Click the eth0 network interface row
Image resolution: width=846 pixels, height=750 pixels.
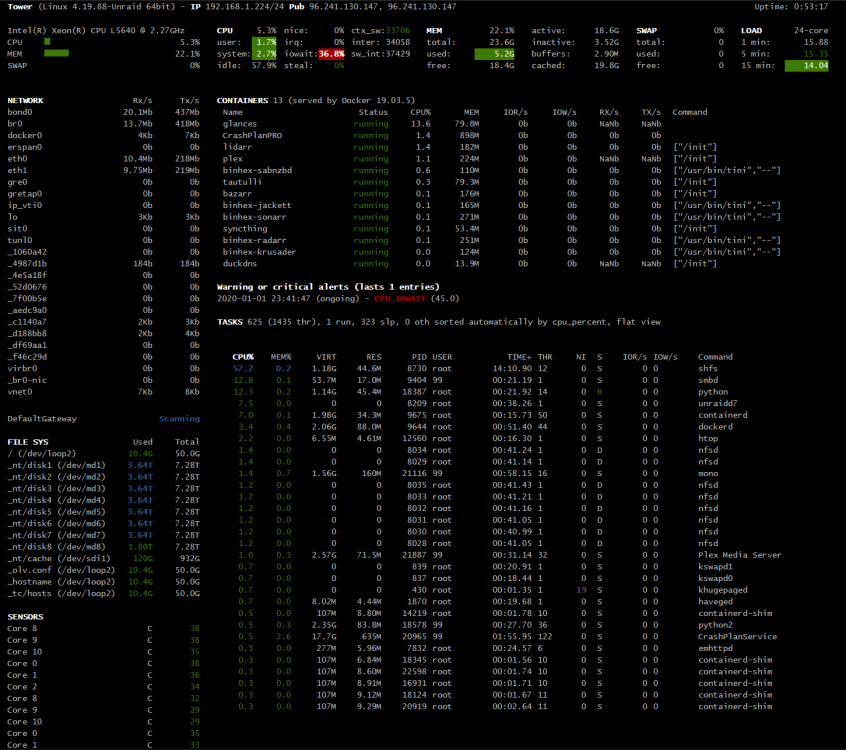pos(103,159)
